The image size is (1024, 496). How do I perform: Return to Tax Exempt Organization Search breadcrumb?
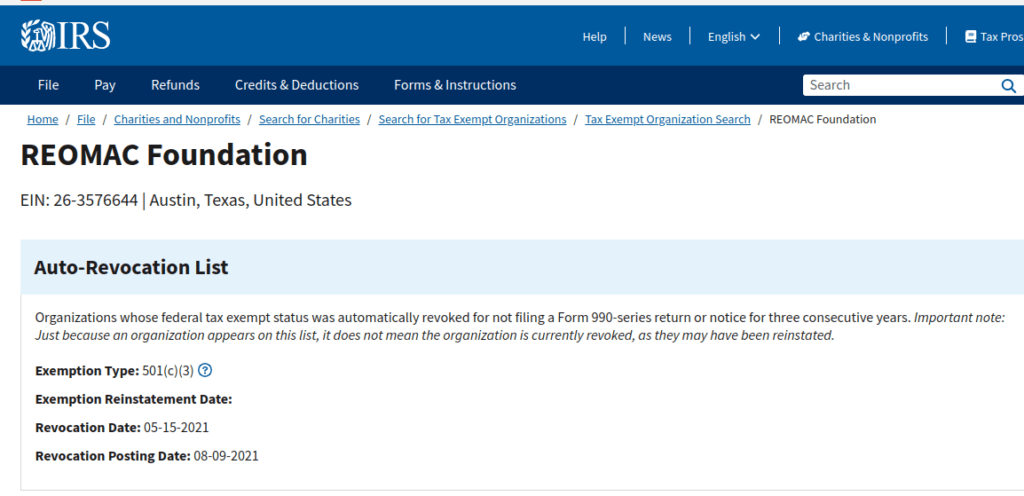(x=667, y=119)
